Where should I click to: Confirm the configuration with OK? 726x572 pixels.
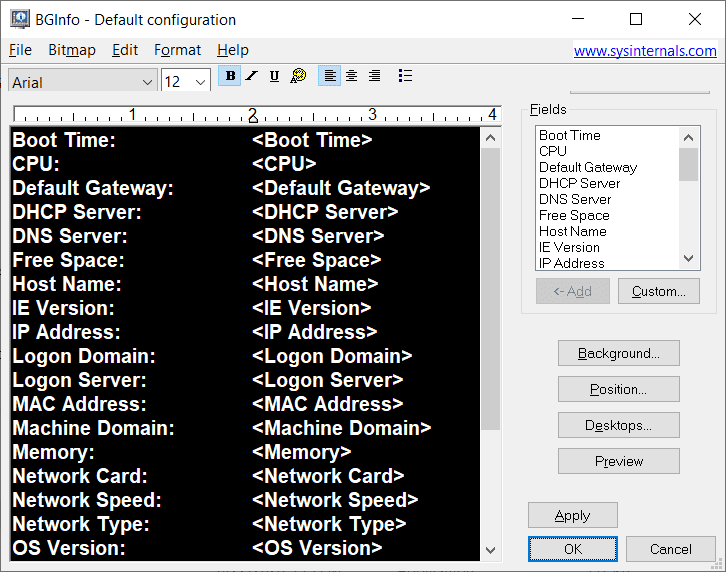(x=573, y=549)
